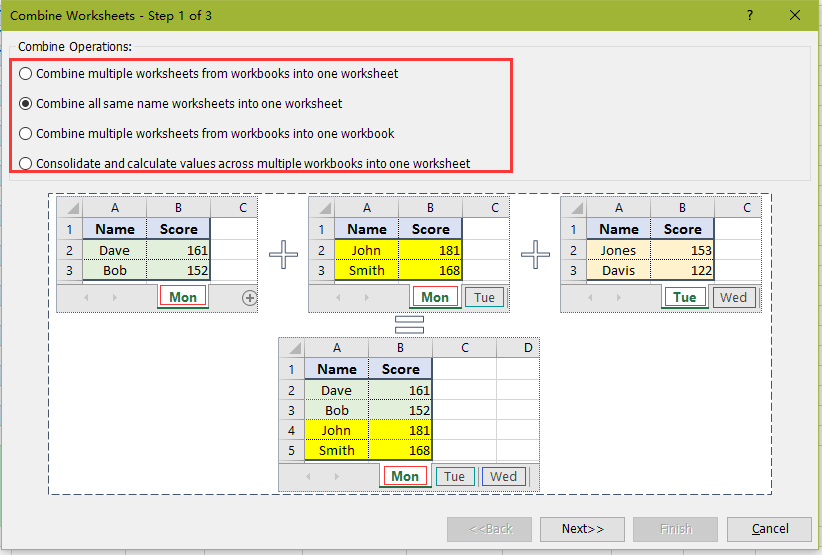Screen dimensions: 822x555
Task: Click the score value '122' in the illustration
Action: click(x=682, y=270)
